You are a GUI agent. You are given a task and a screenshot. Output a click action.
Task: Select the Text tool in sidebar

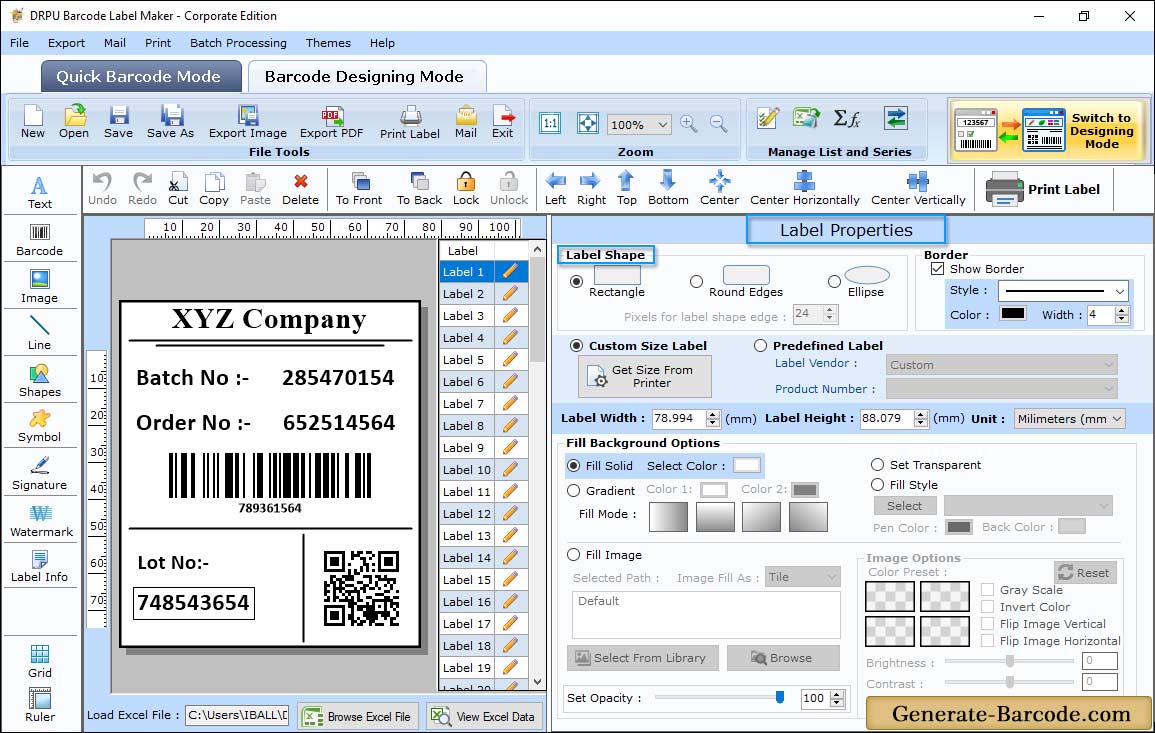click(40, 193)
